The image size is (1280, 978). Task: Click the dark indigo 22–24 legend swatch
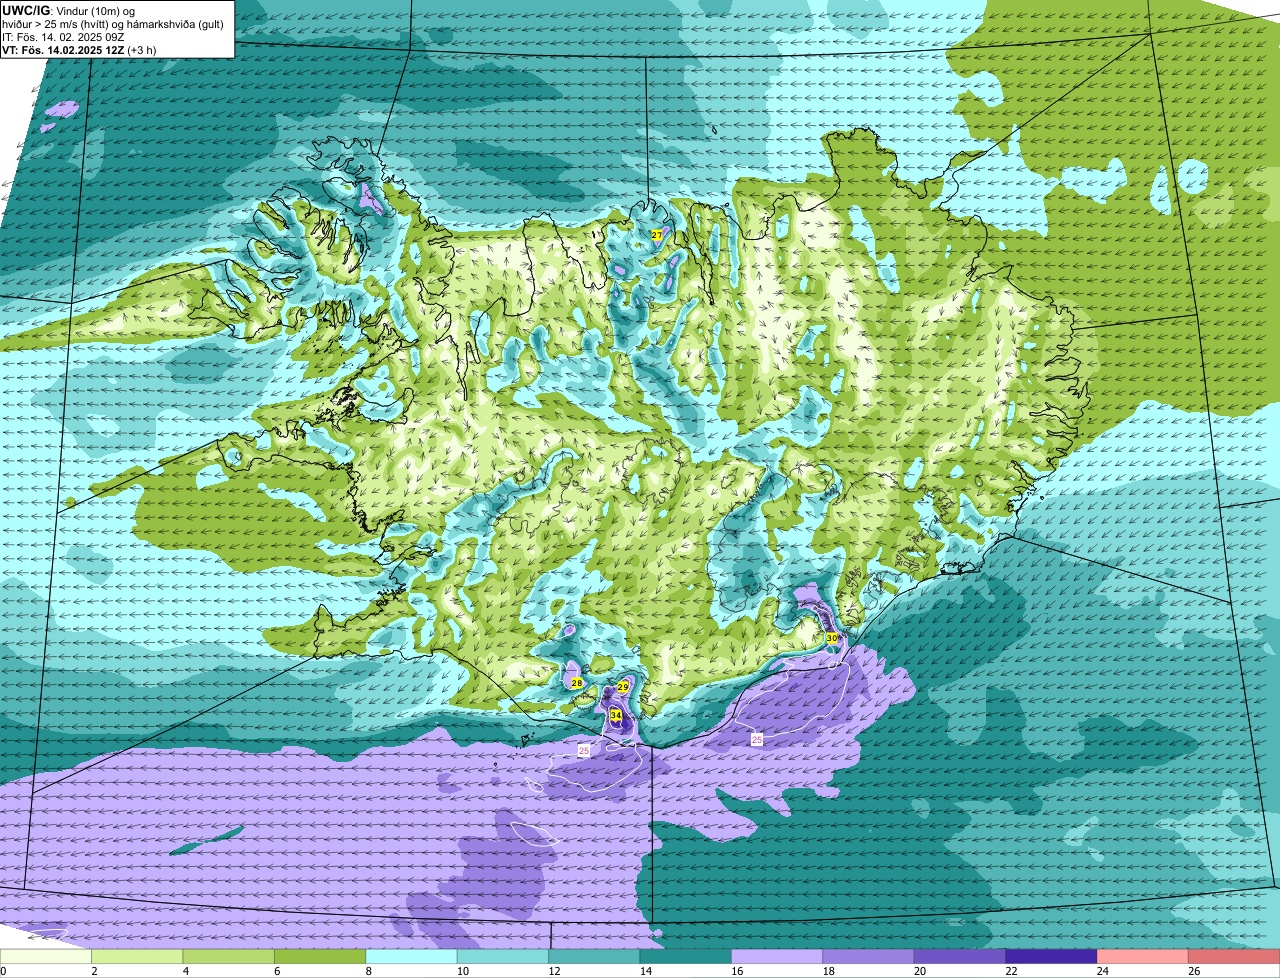pos(1051,957)
